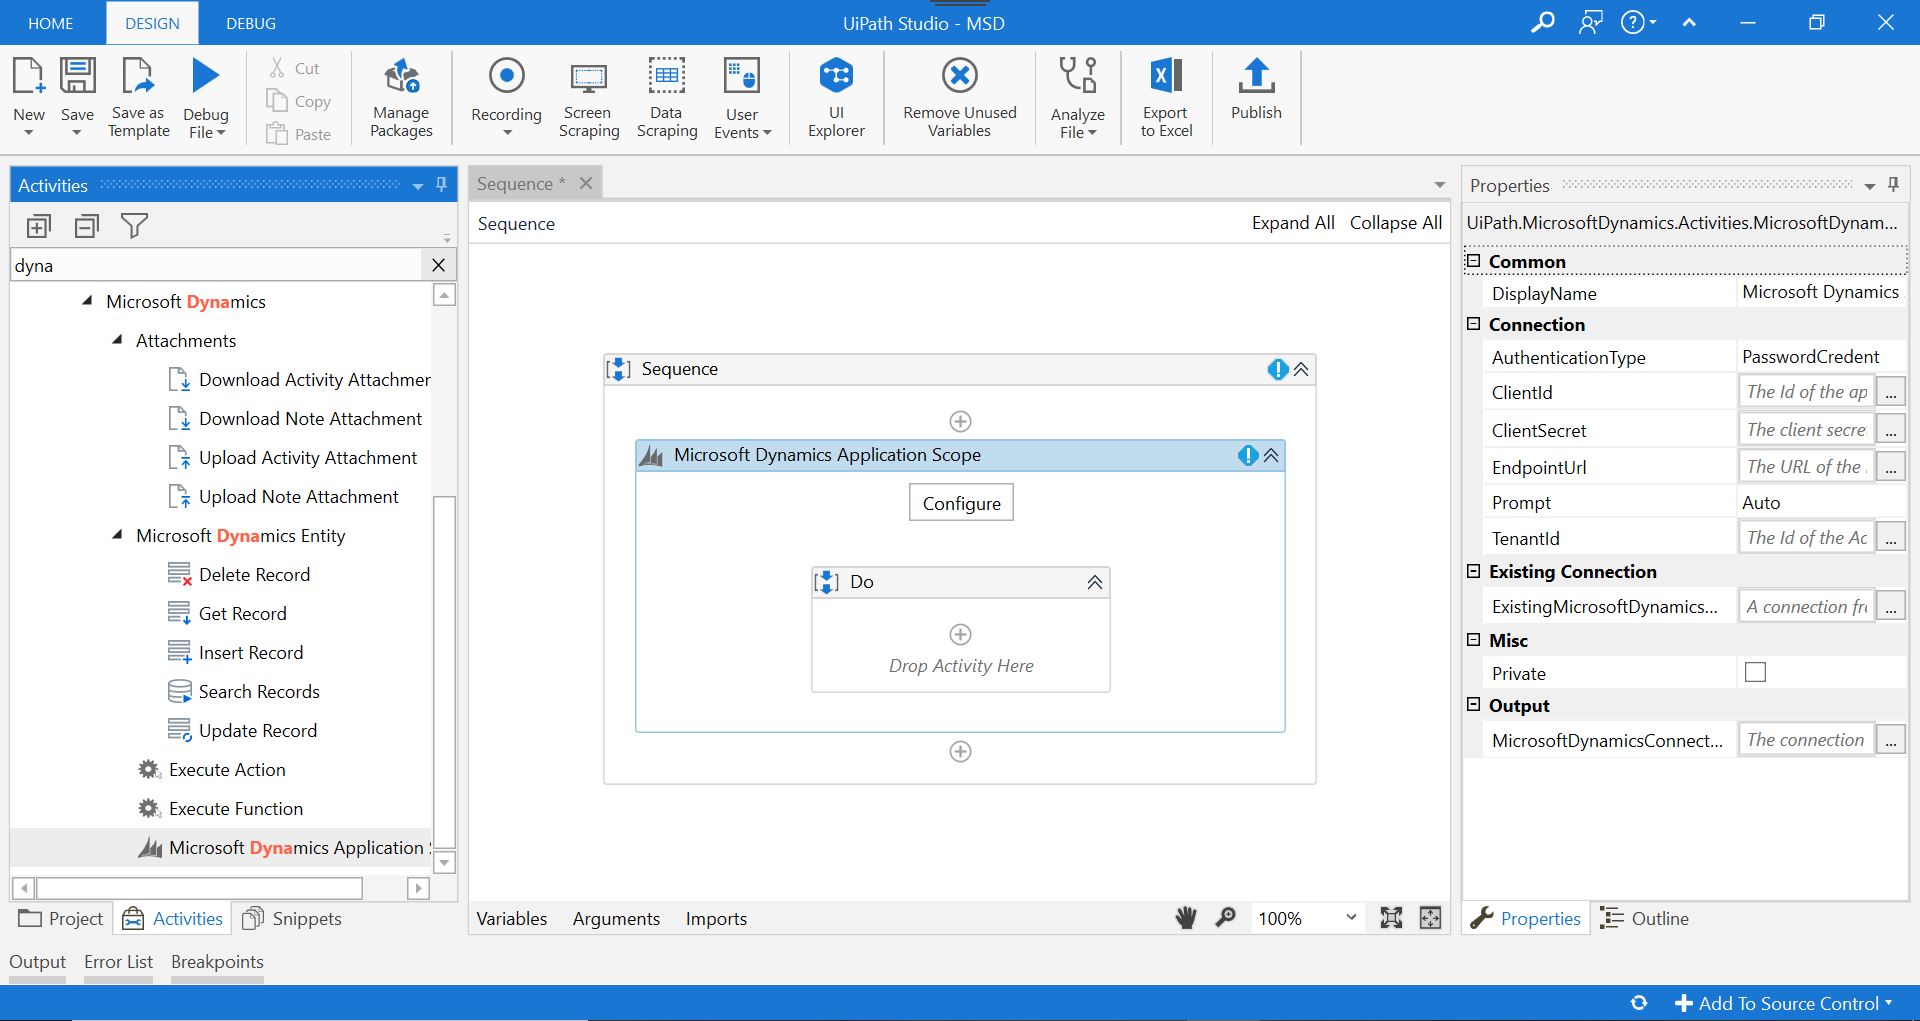The image size is (1920, 1021).
Task: Pin the Properties panel
Action: click(x=1893, y=185)
